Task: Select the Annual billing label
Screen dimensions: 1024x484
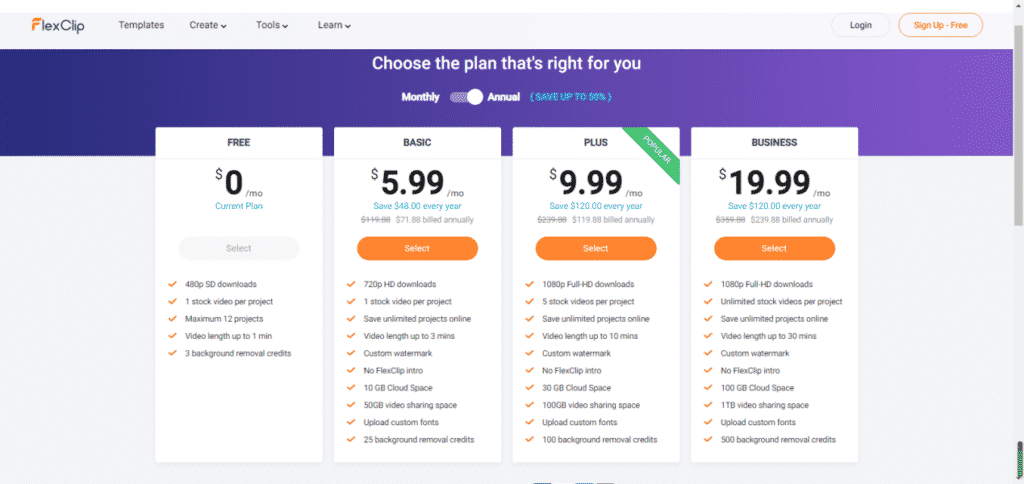Action: coord(504,97)
